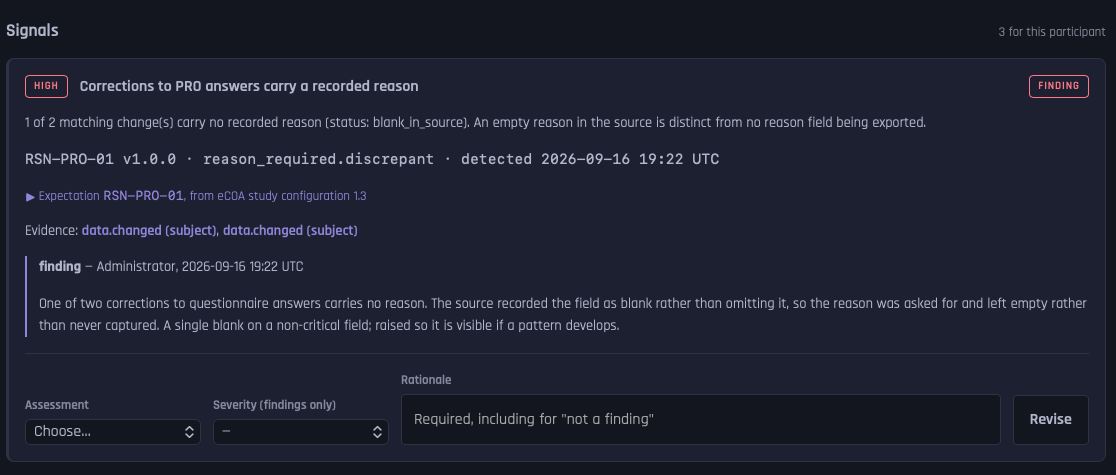Screen dimensions: 1116x475
Task: Click the FINDING status badge
Action: point(1058,86)
